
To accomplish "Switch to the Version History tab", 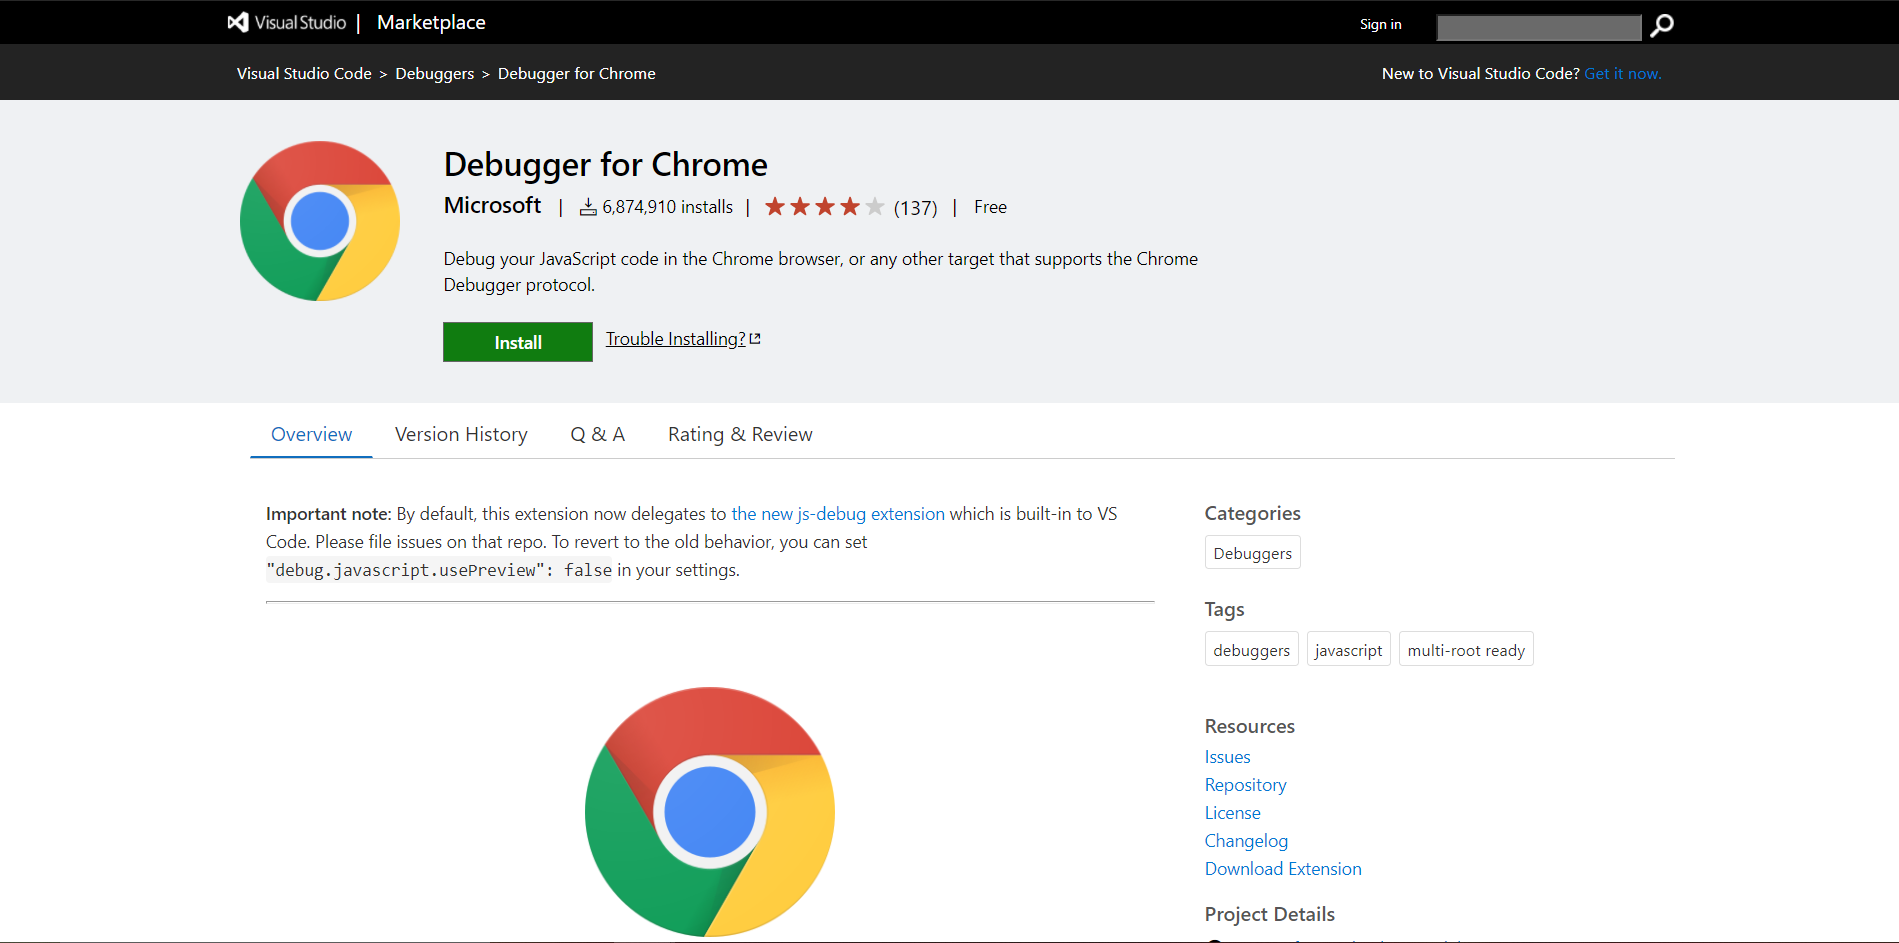I will pyautogui.click(x=461, y=434).
